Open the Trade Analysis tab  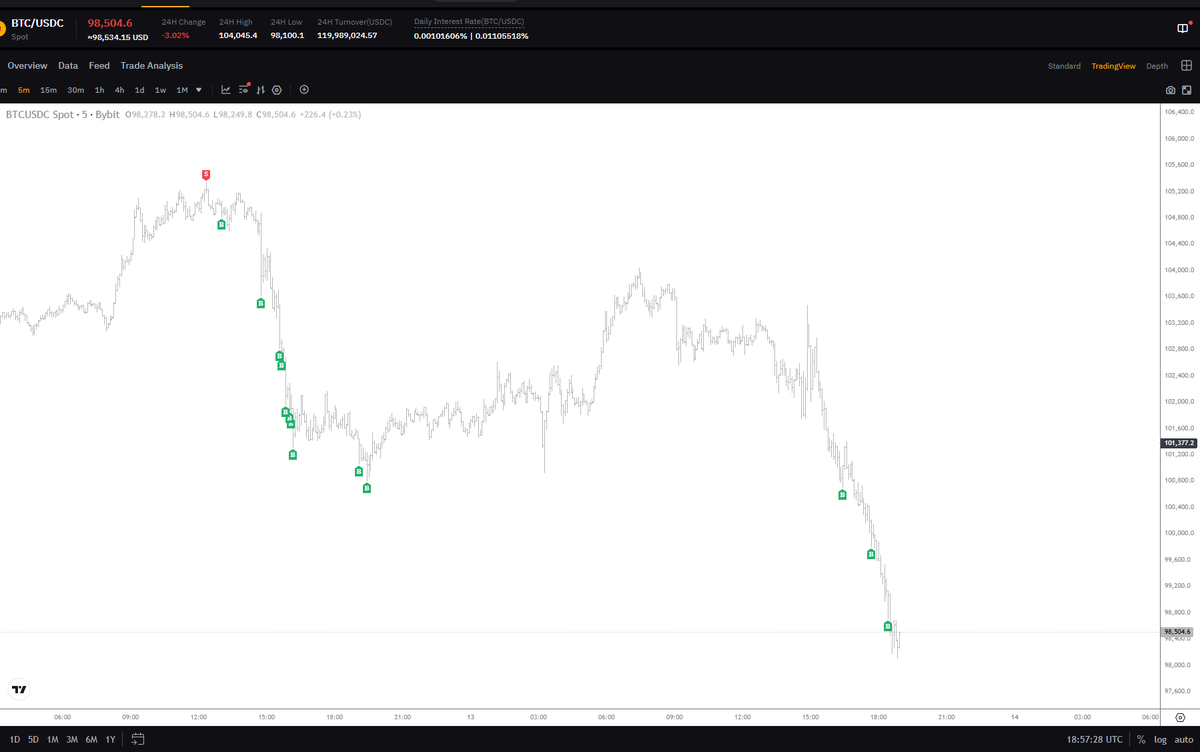pos(152,66)
